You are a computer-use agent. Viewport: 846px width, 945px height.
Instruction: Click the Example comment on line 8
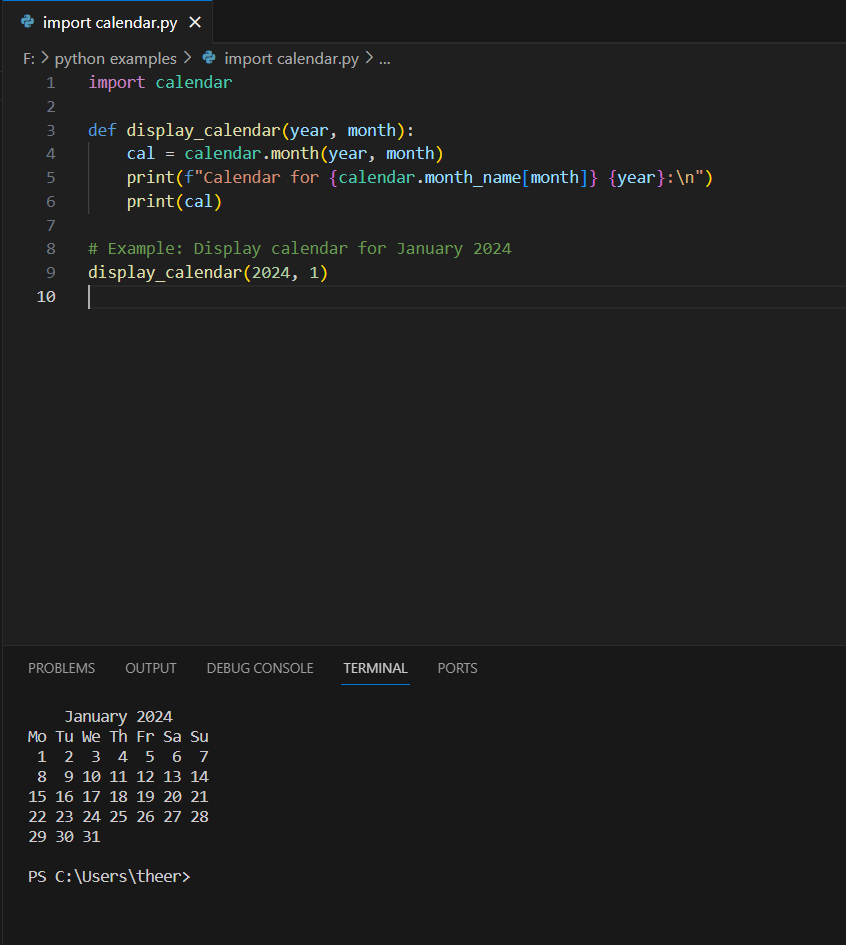(x=300, y=249)
